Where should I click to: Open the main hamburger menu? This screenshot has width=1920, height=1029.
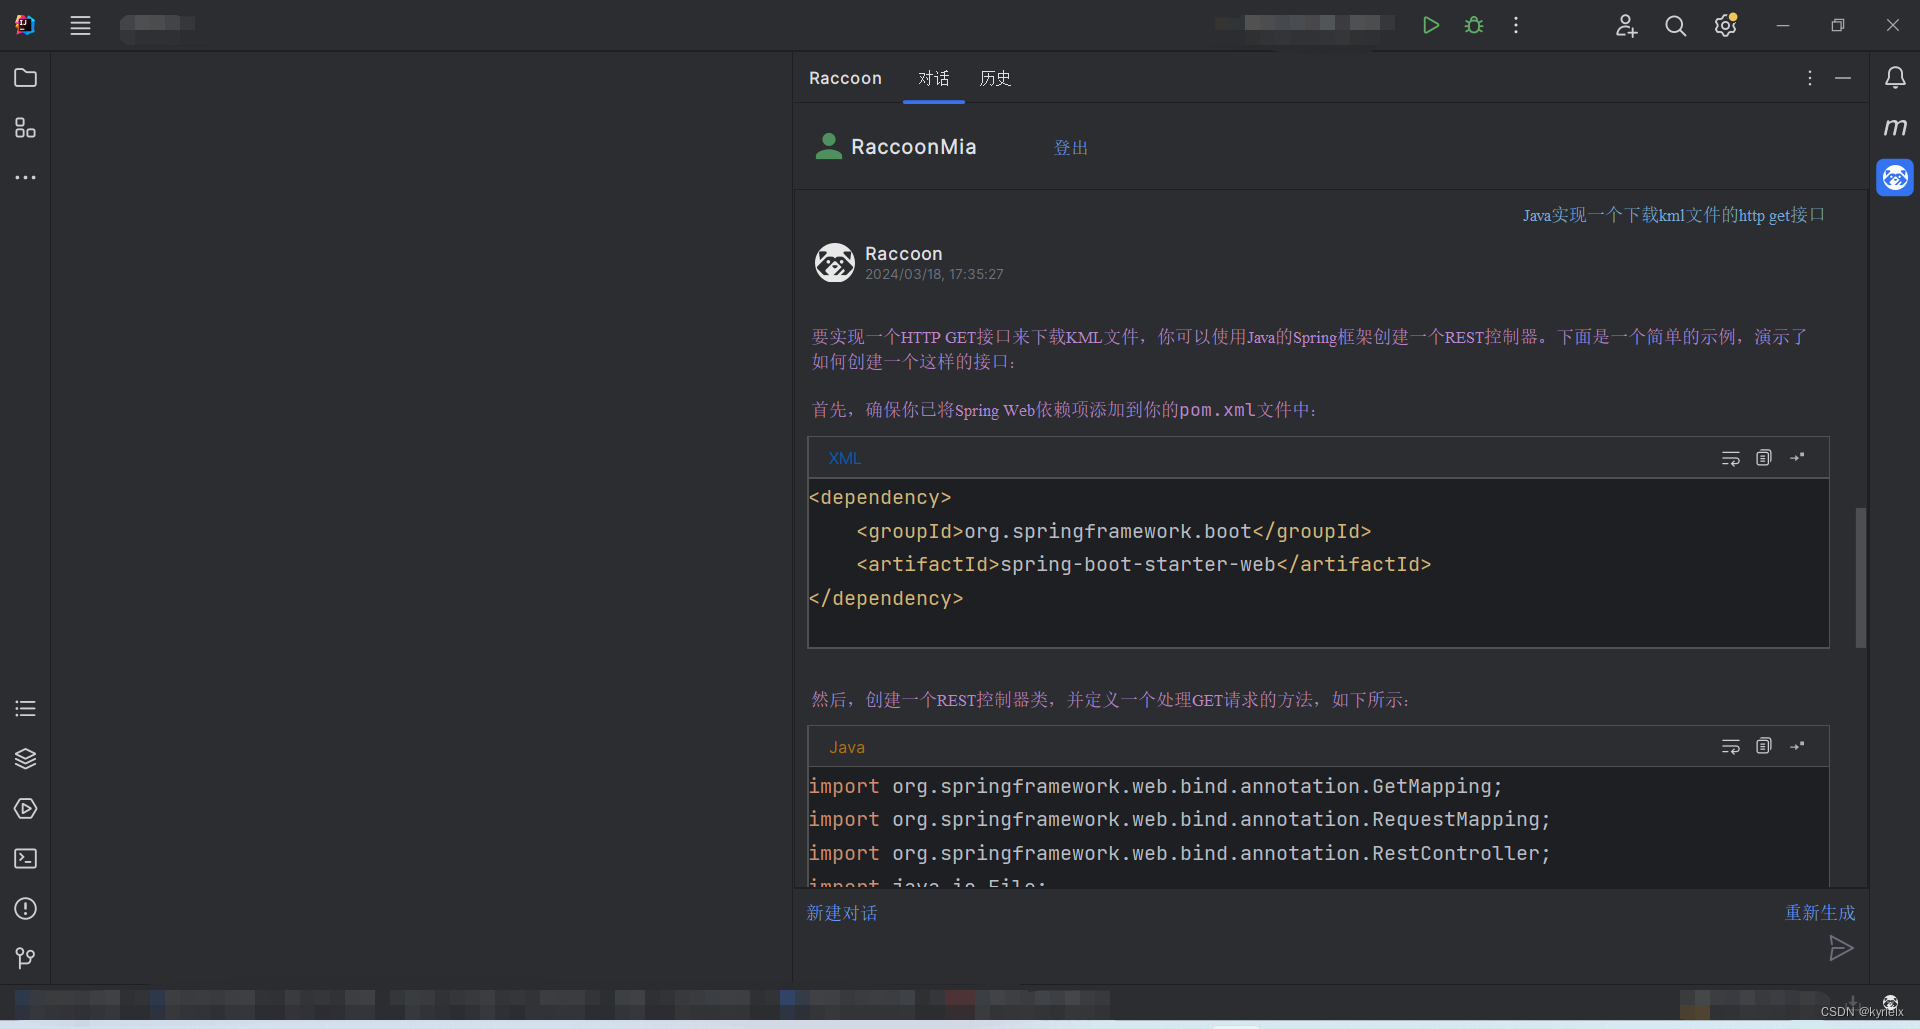(x=80, y=26)
